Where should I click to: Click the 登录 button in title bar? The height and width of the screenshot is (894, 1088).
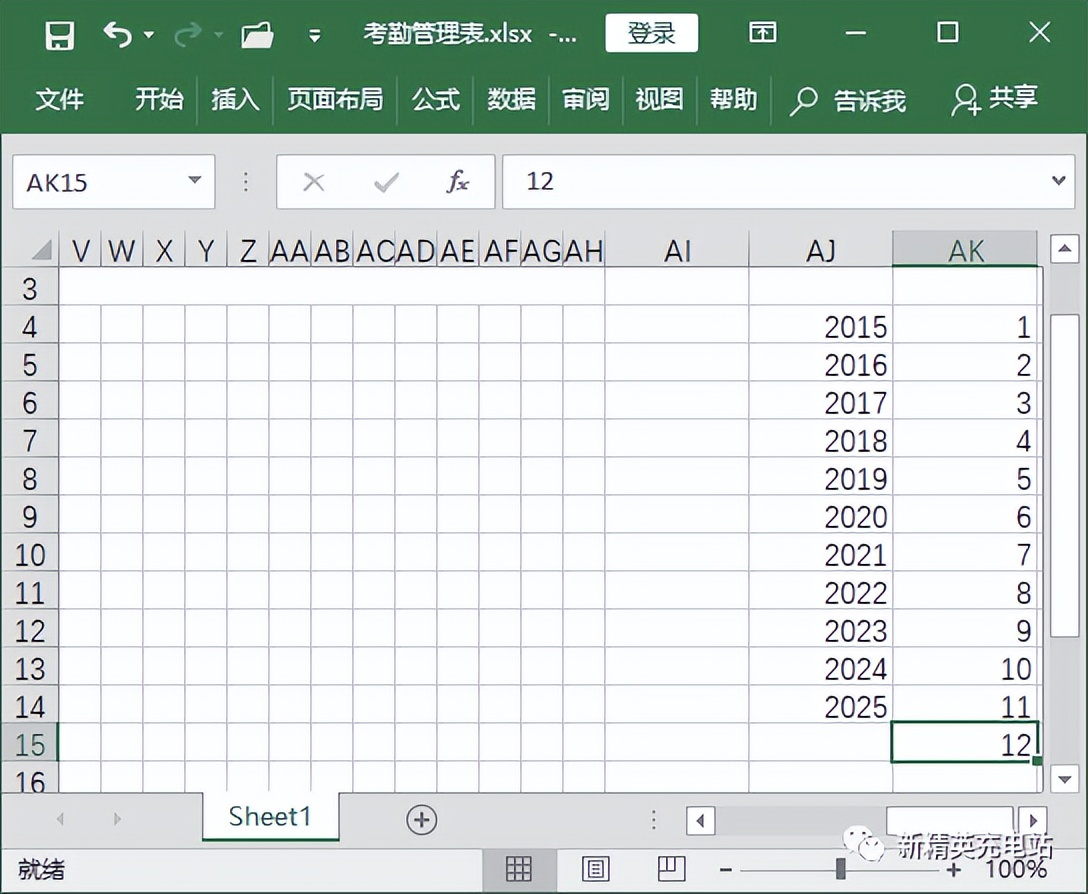click(x=651, y=33)
